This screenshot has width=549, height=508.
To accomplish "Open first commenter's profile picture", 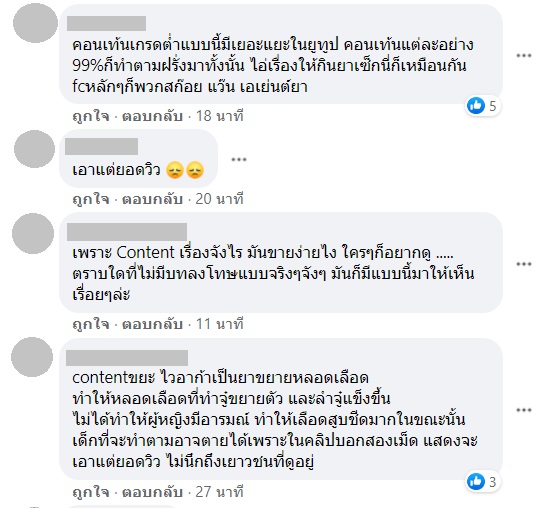I will point(35,23).
